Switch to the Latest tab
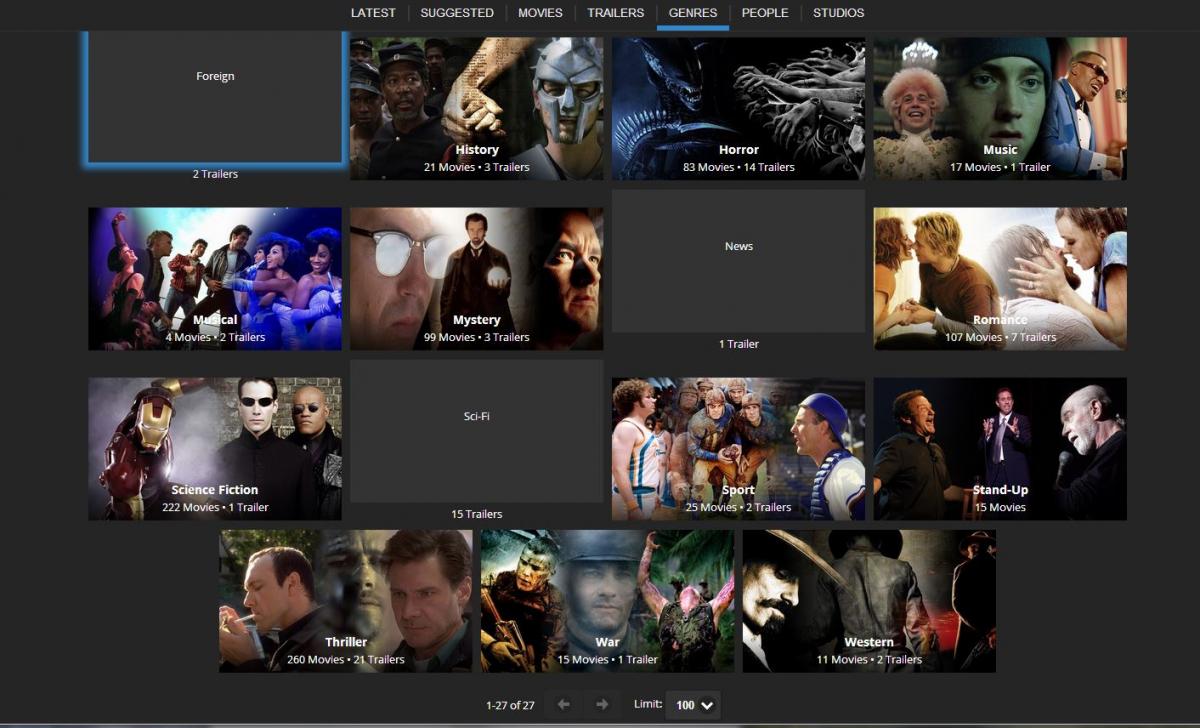 click(x=373, y=13)
